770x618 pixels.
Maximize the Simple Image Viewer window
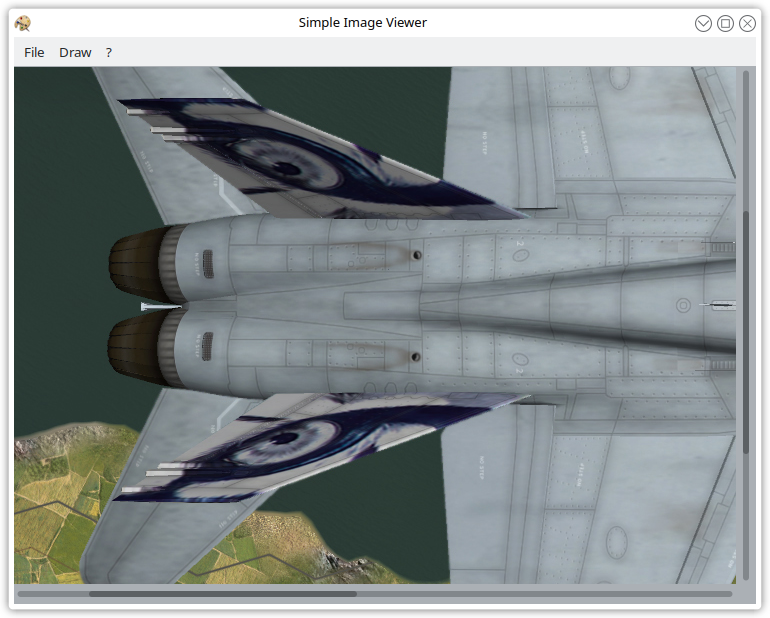(725, 23)
